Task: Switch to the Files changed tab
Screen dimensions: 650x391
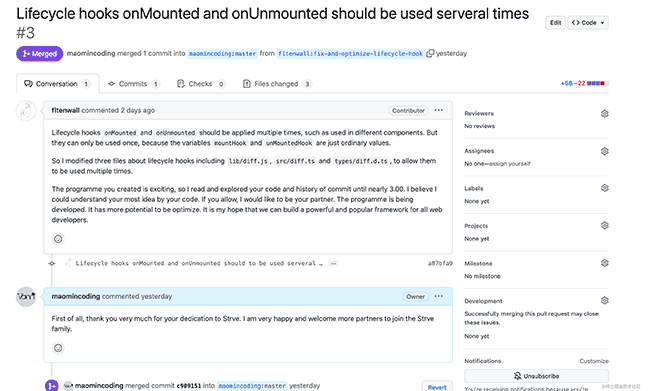Action: pos(276,84)
